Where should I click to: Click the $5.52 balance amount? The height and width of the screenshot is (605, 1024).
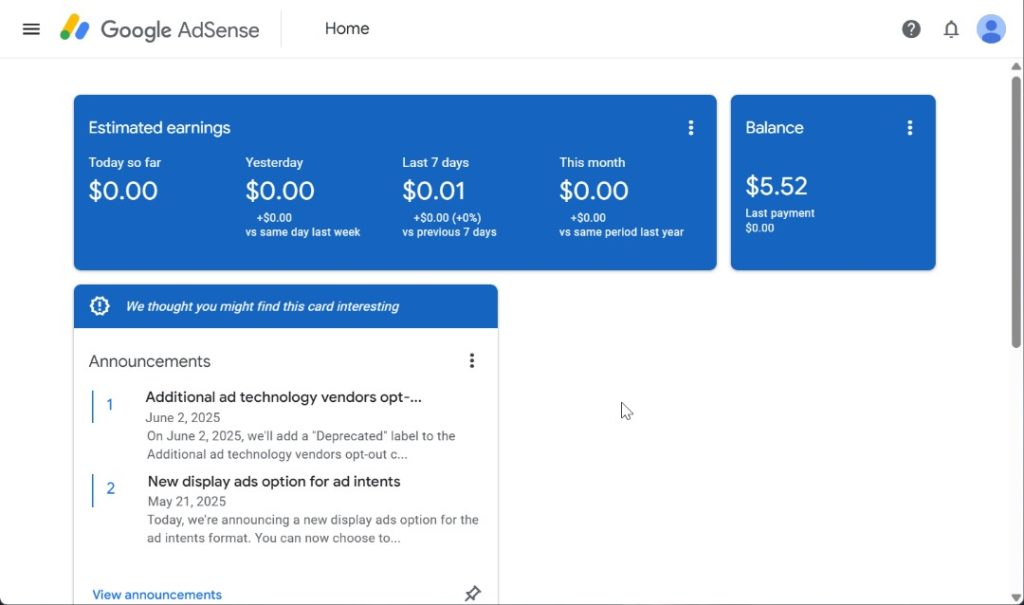tap(776, 186)
